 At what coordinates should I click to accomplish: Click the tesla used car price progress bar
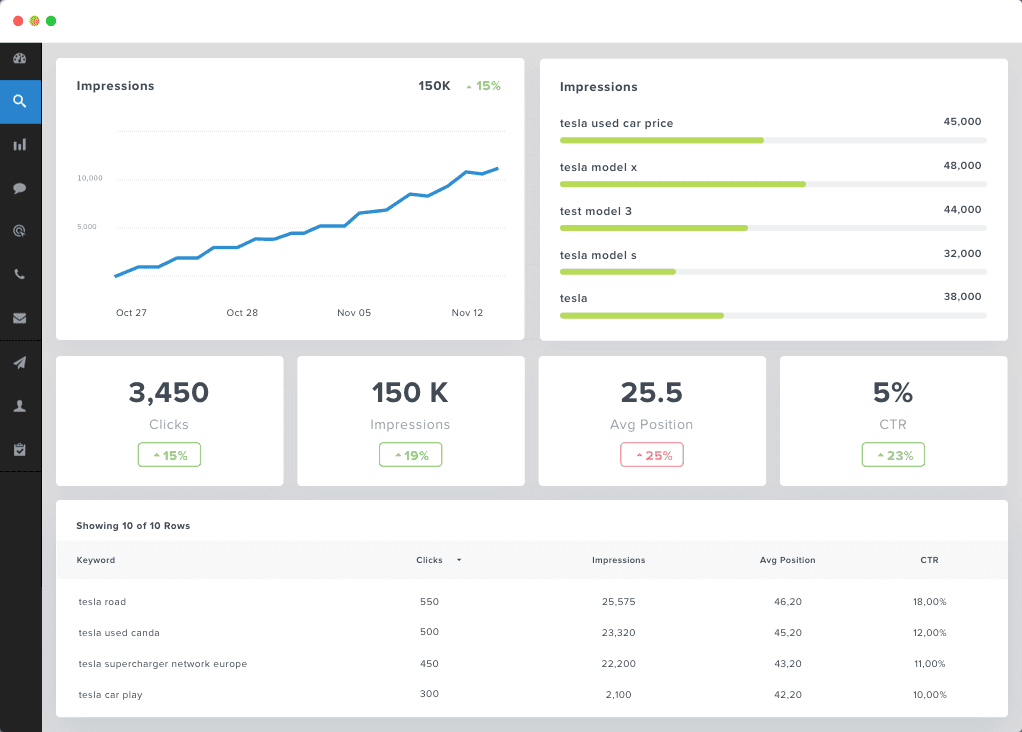(x=773, y=140)
